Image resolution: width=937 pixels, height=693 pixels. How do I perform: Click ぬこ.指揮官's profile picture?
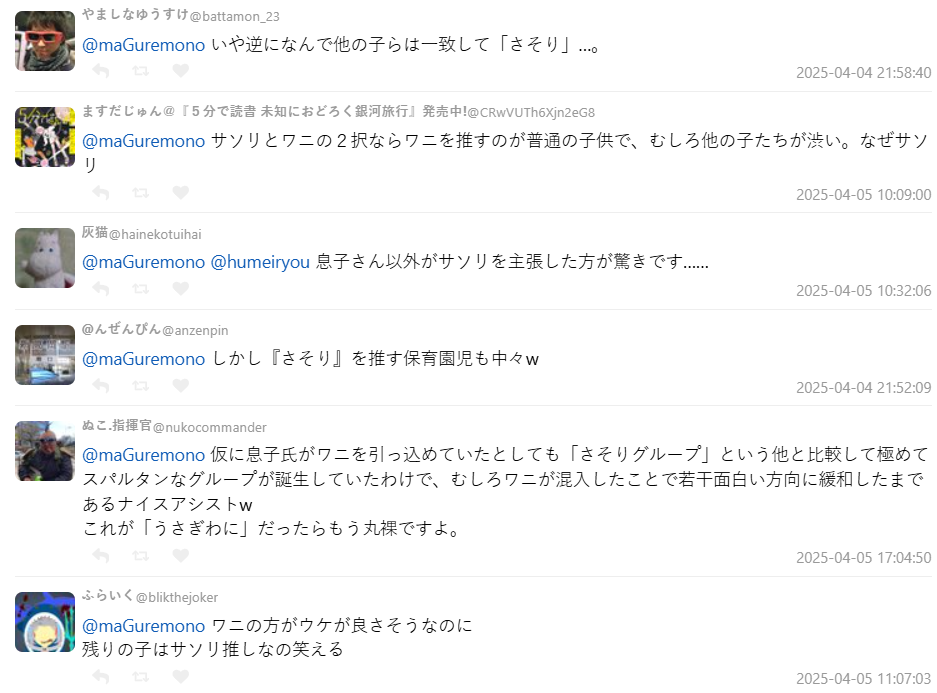click(x=45, y=451)
